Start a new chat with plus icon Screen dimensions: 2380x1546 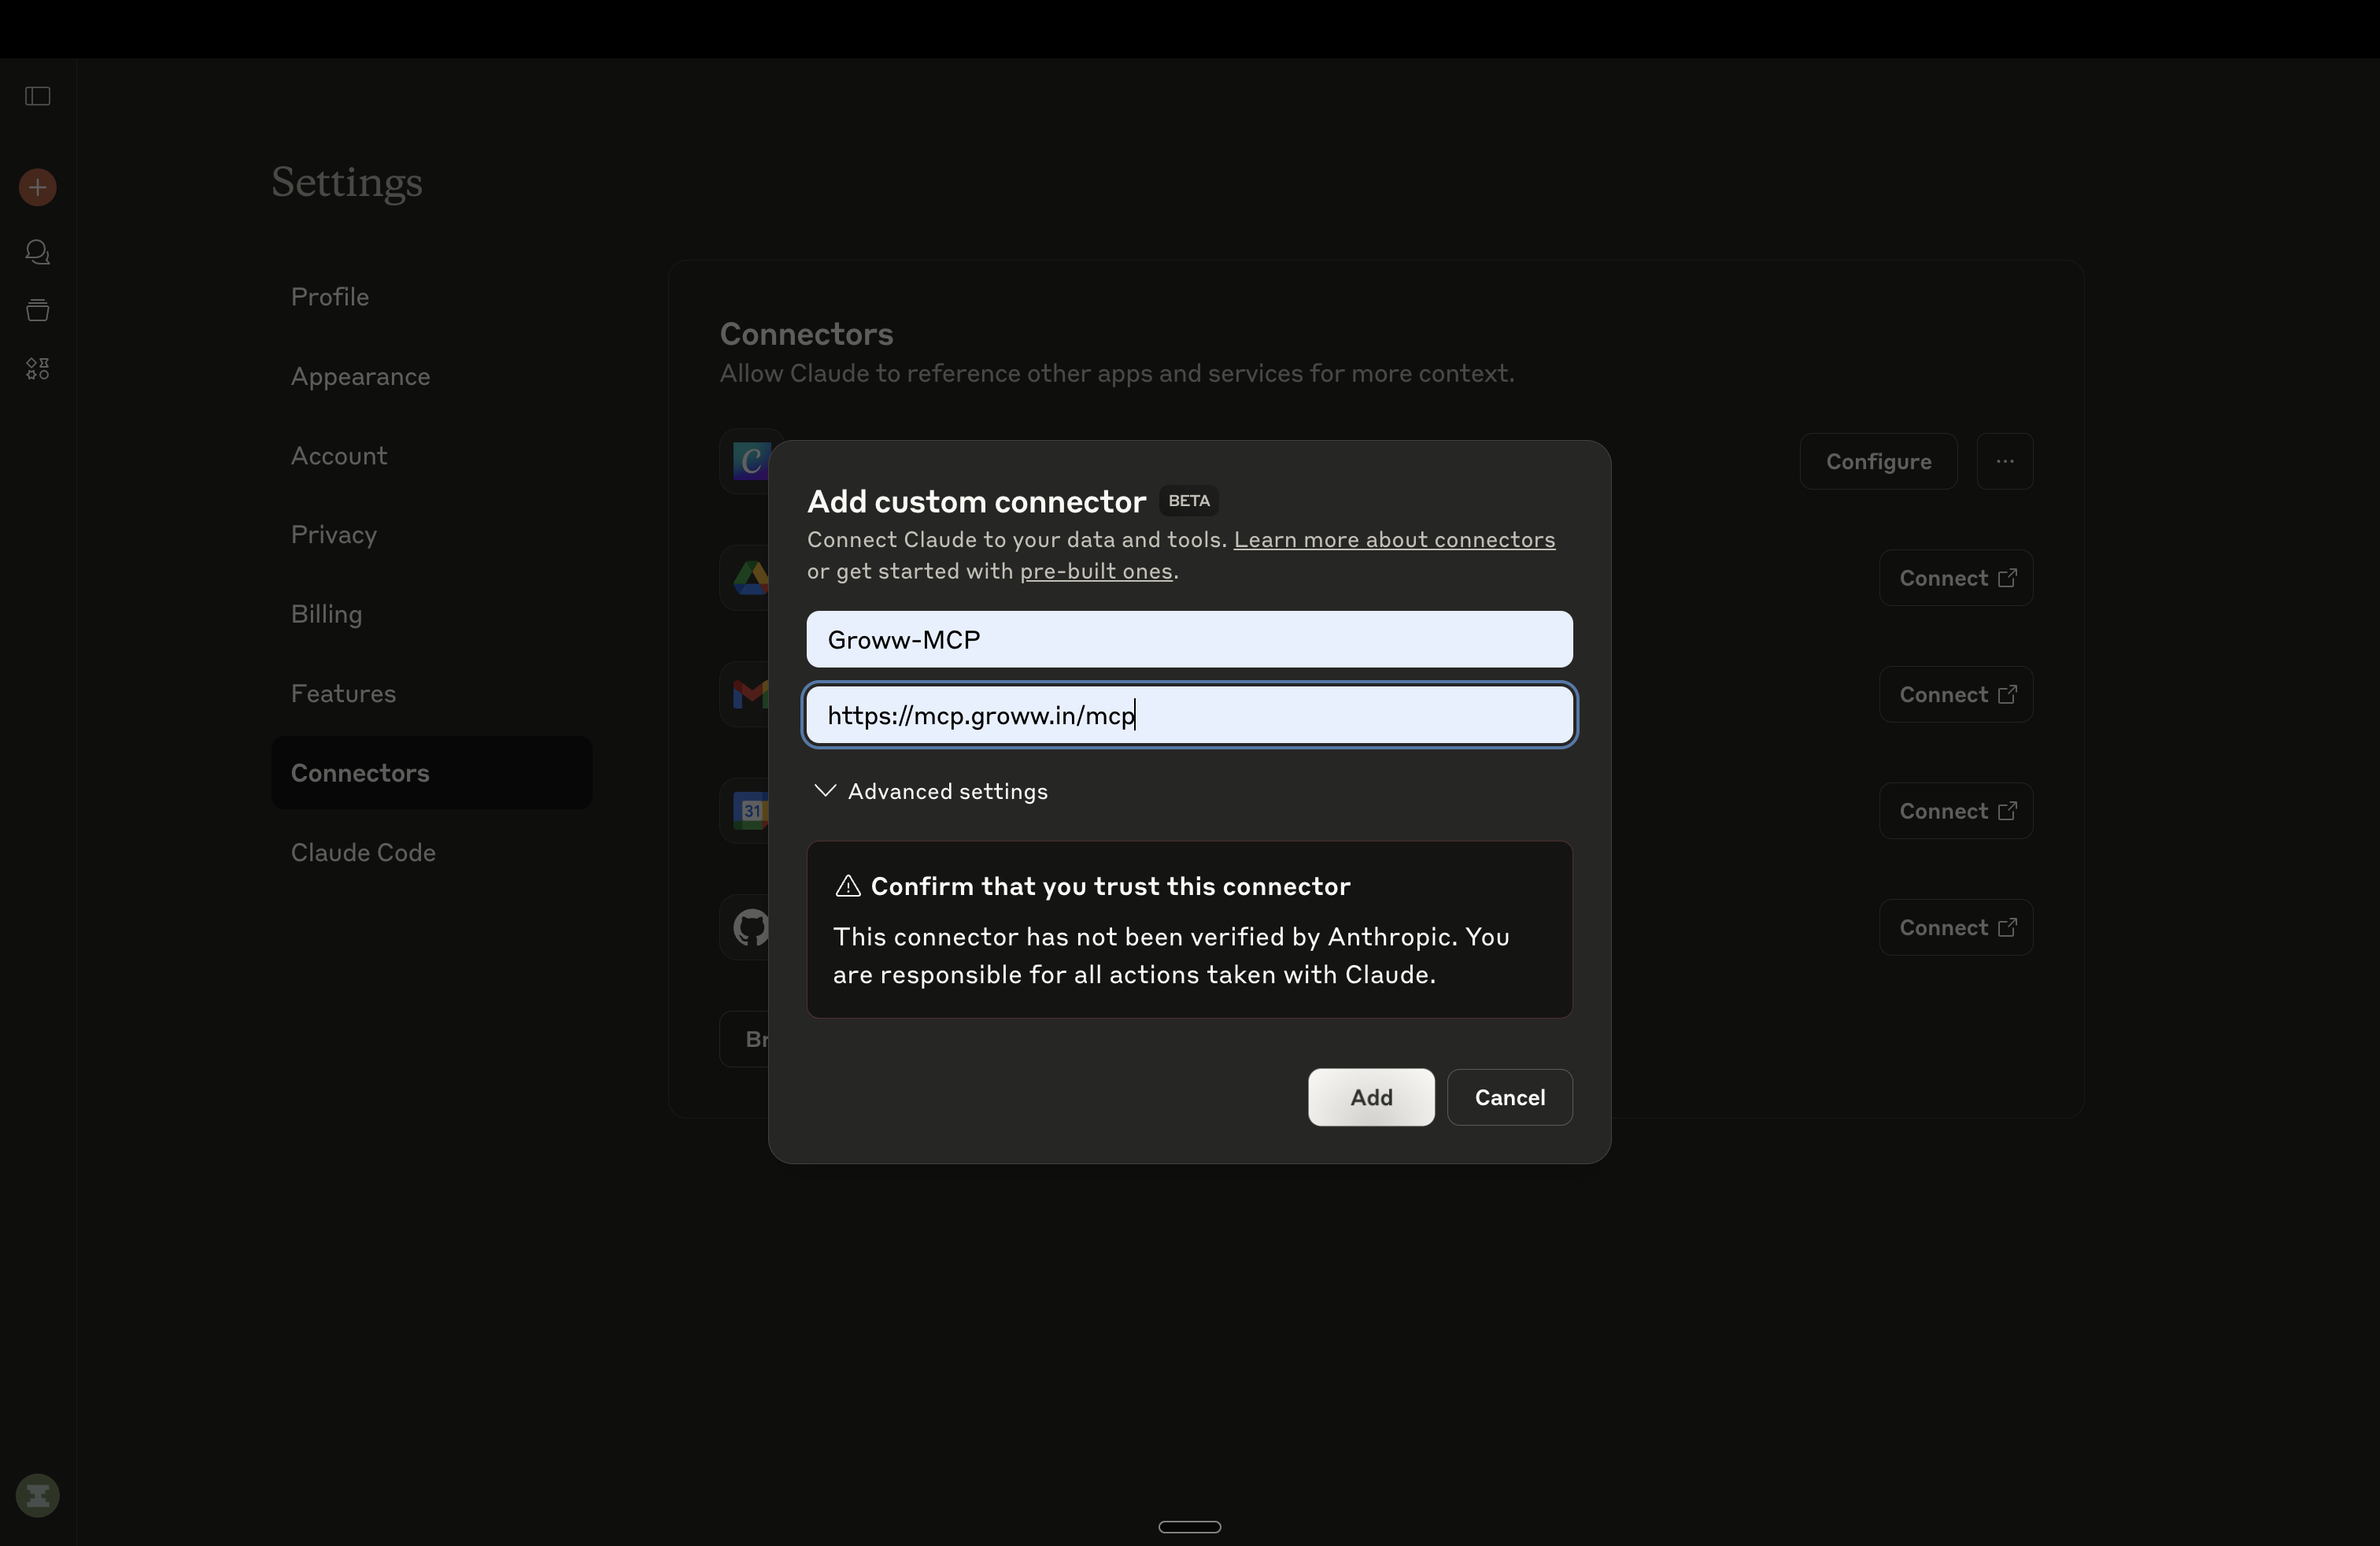click(38, 187)
